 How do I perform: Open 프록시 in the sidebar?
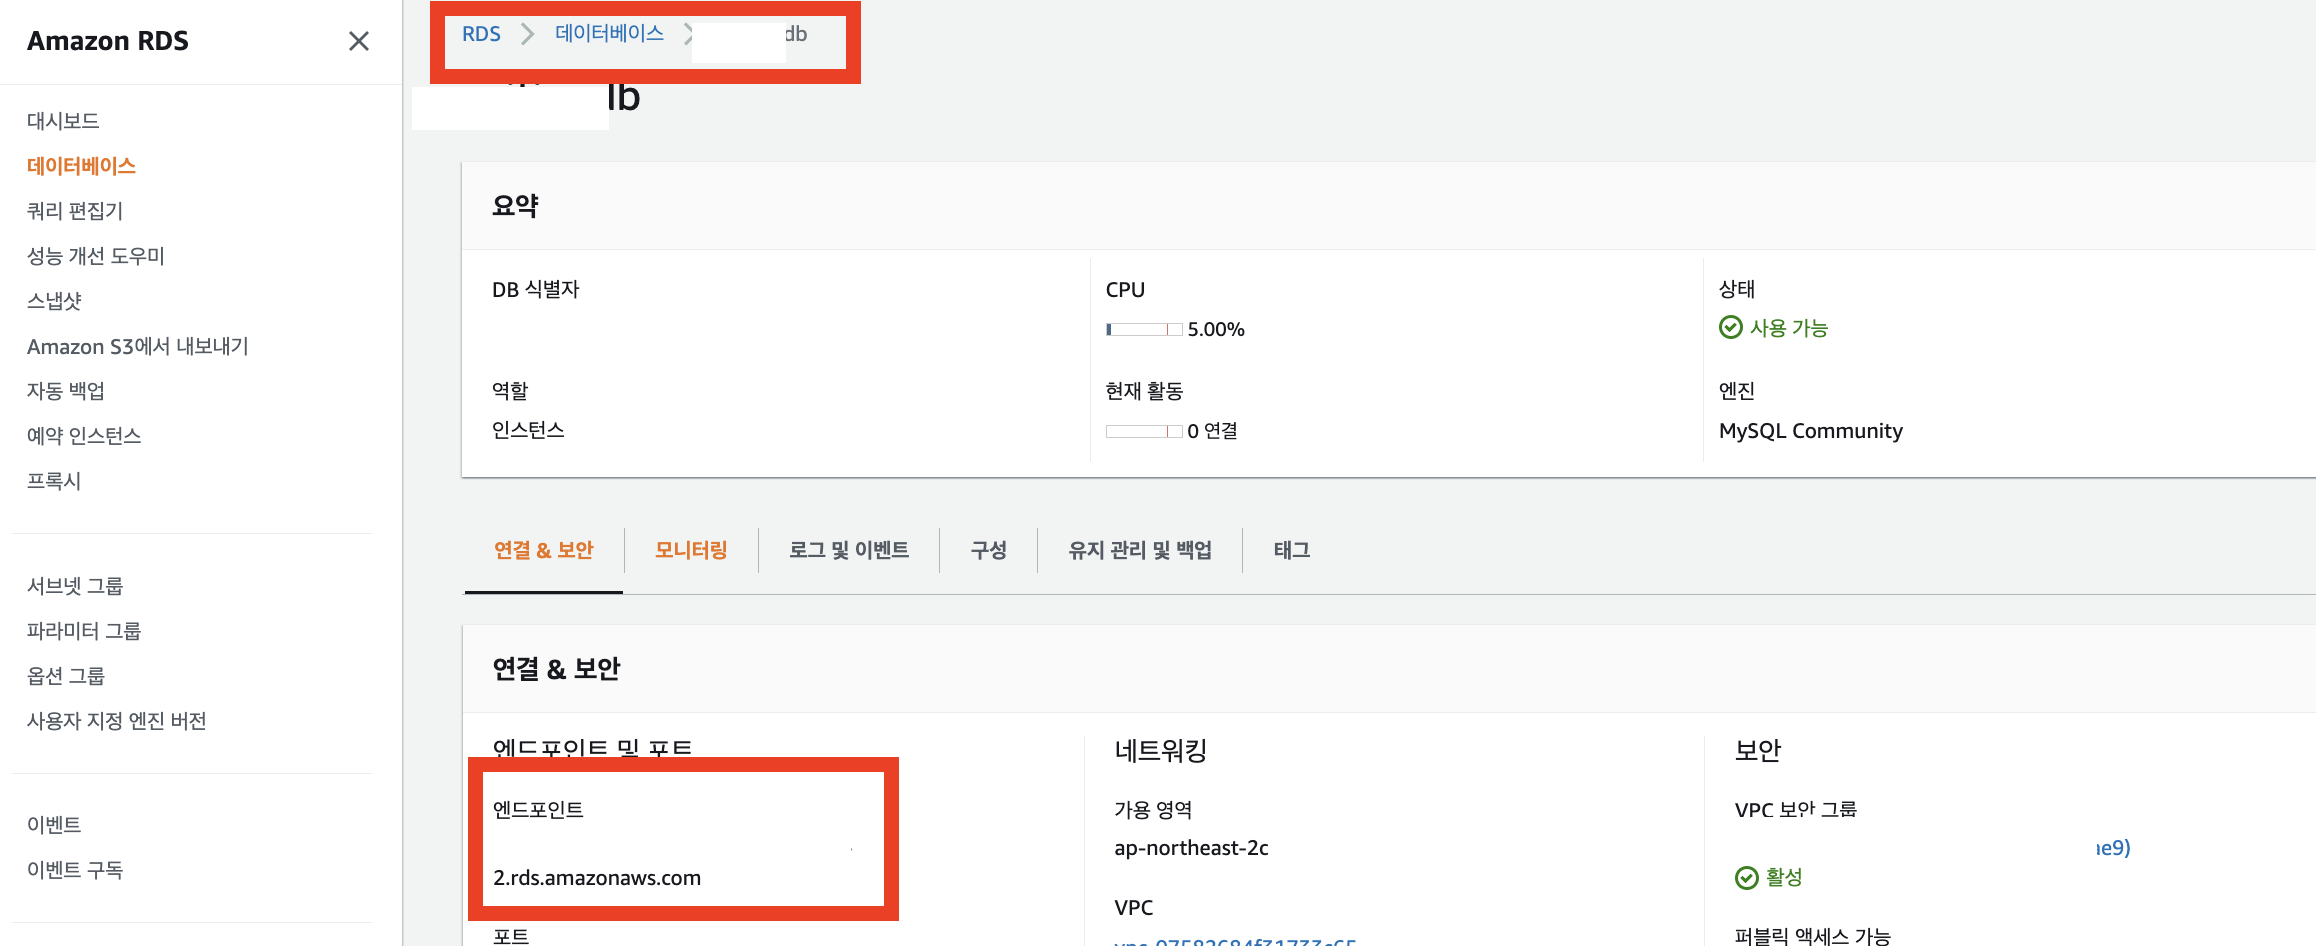tap(54, 481)
